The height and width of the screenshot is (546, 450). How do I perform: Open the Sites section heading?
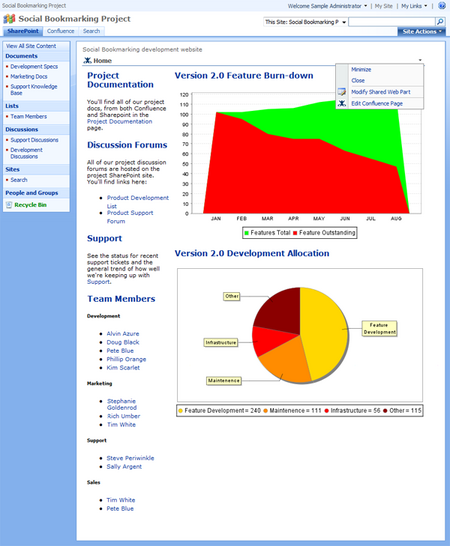12,169
